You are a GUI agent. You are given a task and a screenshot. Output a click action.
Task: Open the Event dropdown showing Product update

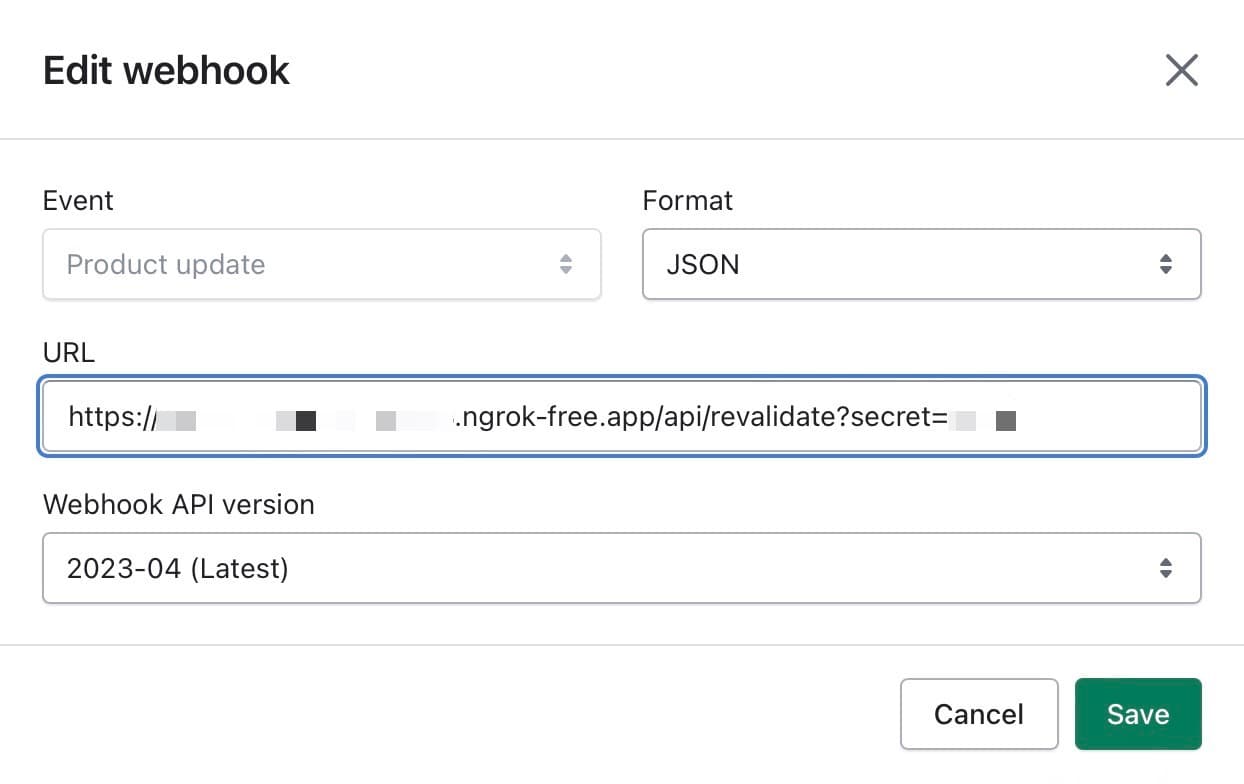click(320, 264)
